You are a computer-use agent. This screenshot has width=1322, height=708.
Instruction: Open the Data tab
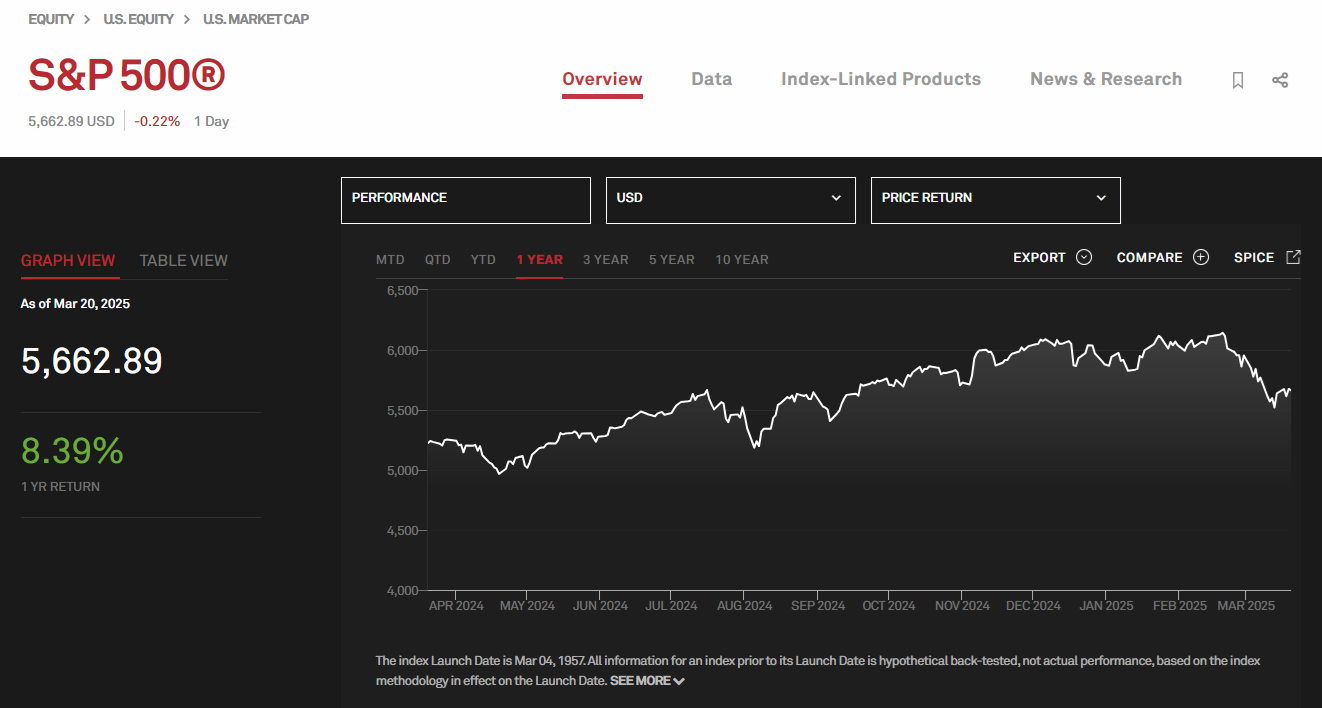coord(712,79)
